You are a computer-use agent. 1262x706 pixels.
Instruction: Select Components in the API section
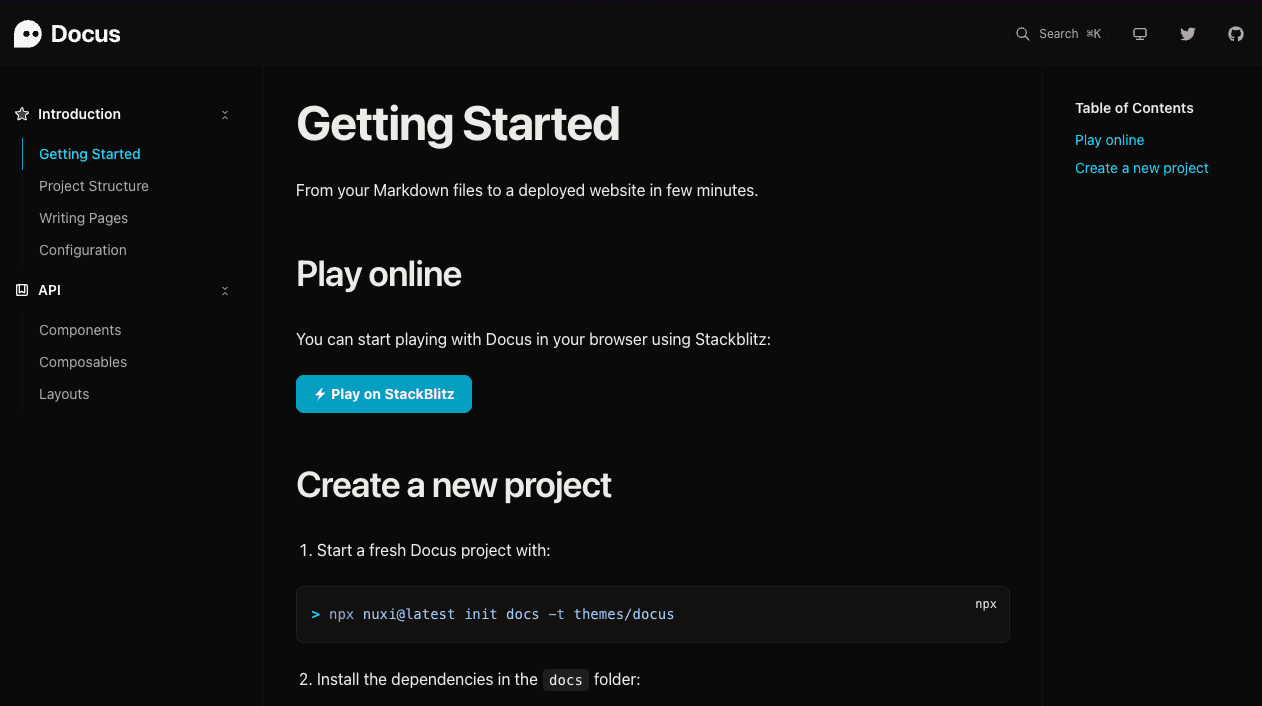(x=80, y=330)
